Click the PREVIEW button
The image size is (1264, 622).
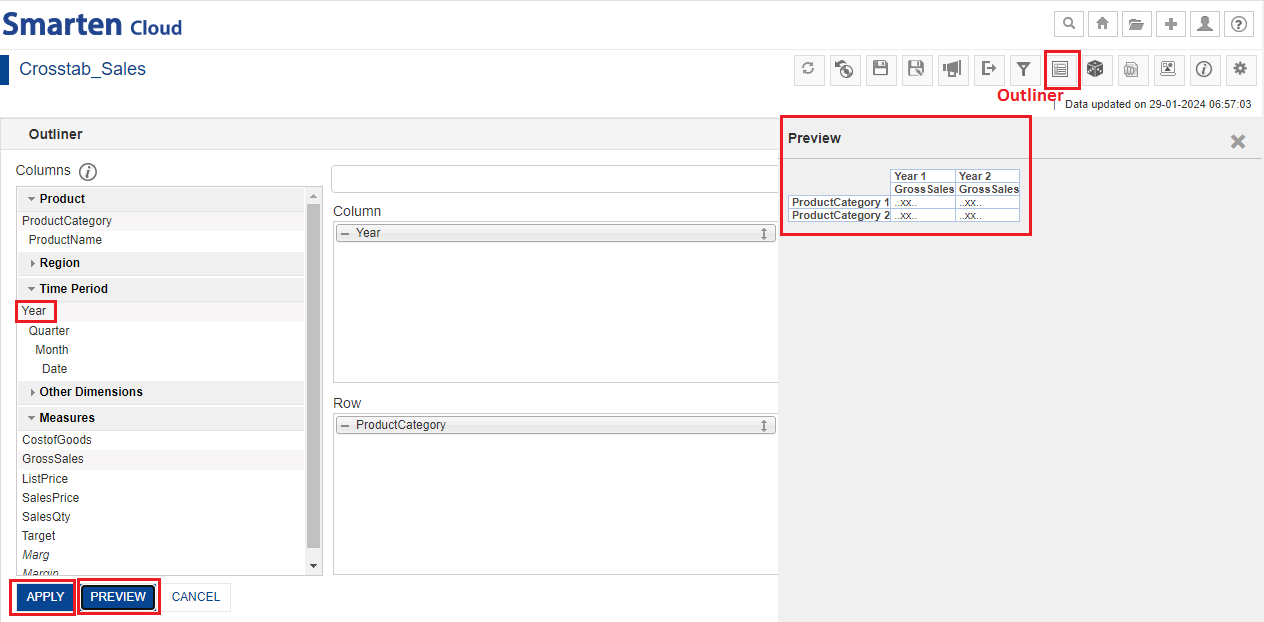pyautogui.click(x=118, y=597)
